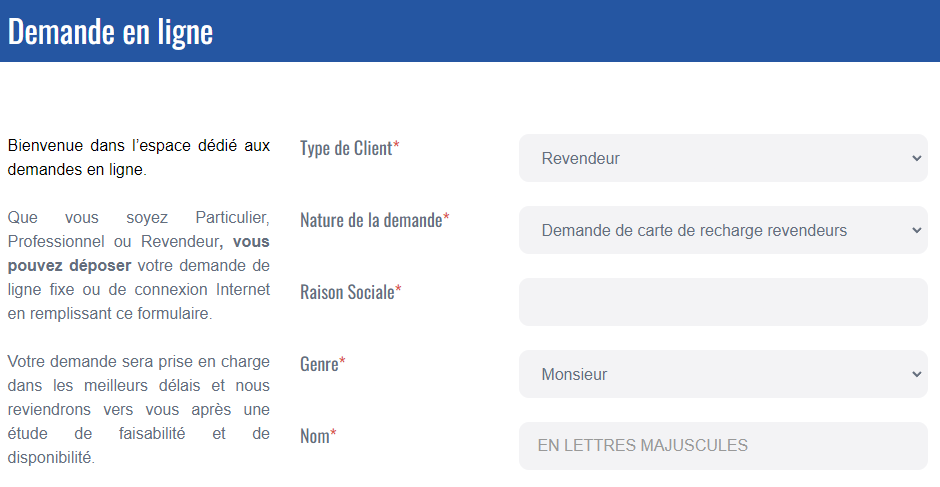Click the 'Demande en ligne' page heading
Image resolution: width=940 pixels, height=487 pixels.
110,31
